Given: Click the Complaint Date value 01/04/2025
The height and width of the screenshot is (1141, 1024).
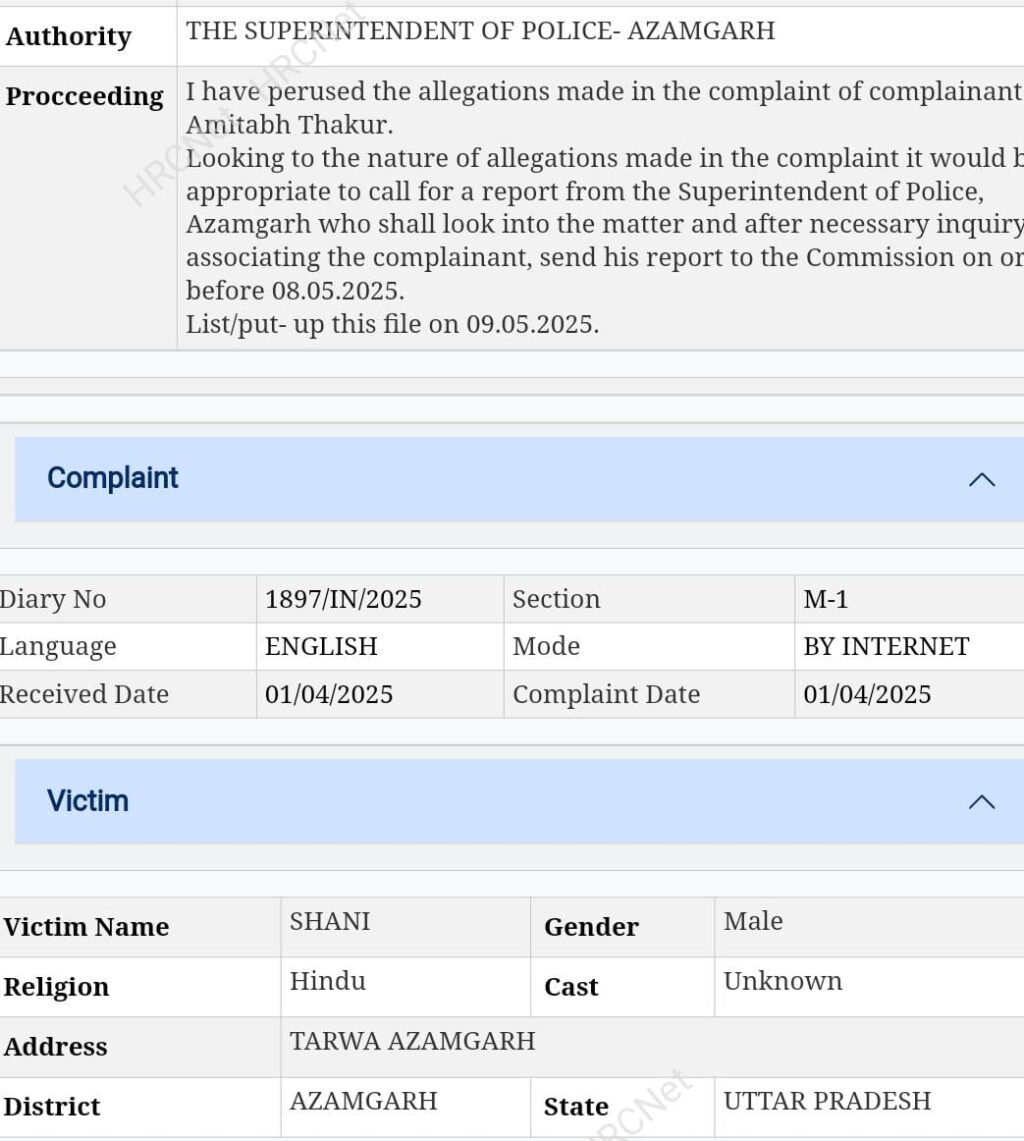Looking at the screenshot, I should (x=867, y=695).
